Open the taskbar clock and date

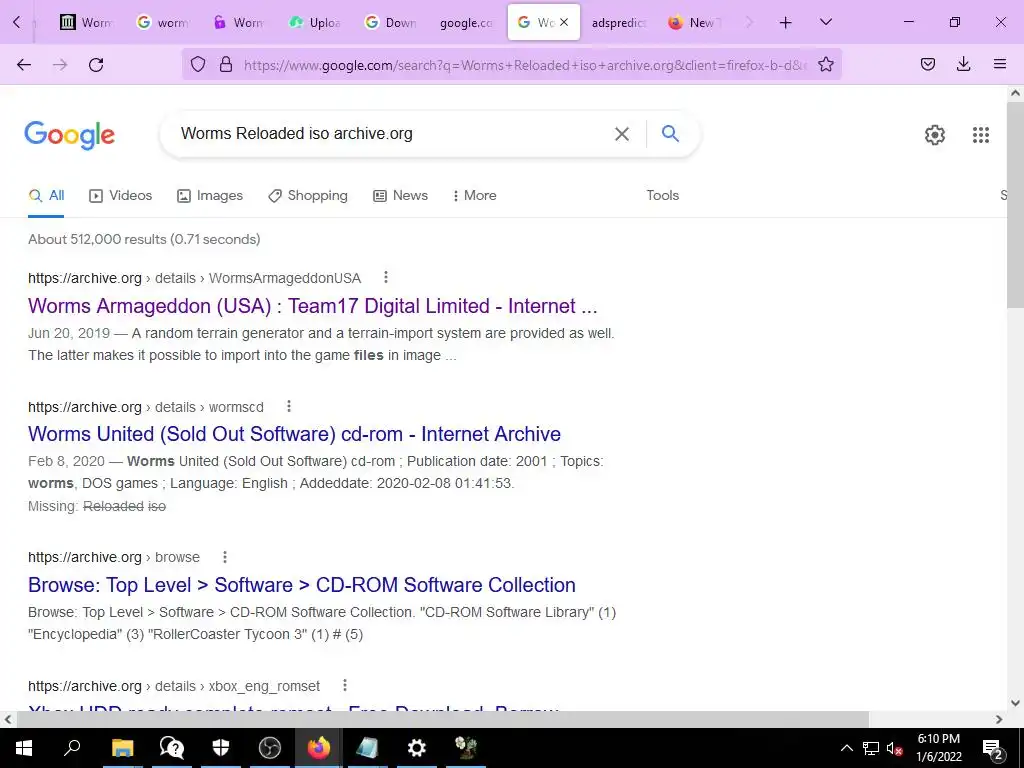939,748
